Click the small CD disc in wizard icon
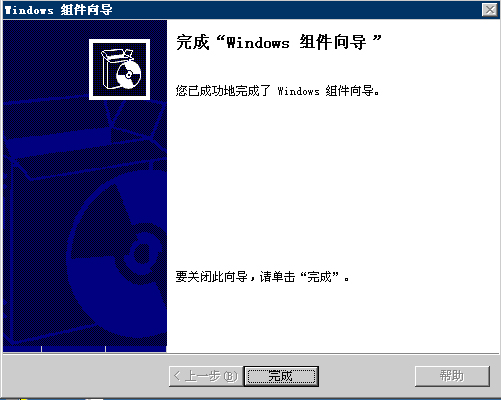 click(128, 75)
